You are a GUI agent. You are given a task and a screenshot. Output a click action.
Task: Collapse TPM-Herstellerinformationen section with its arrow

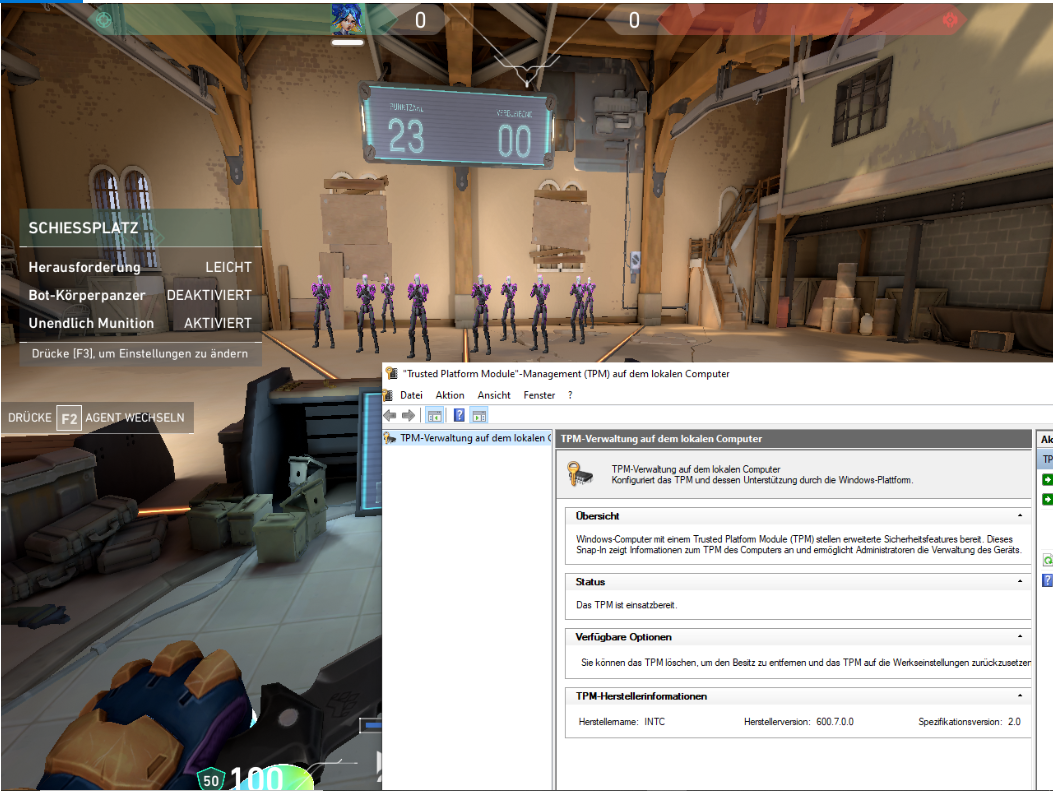tap(1020, 696)
